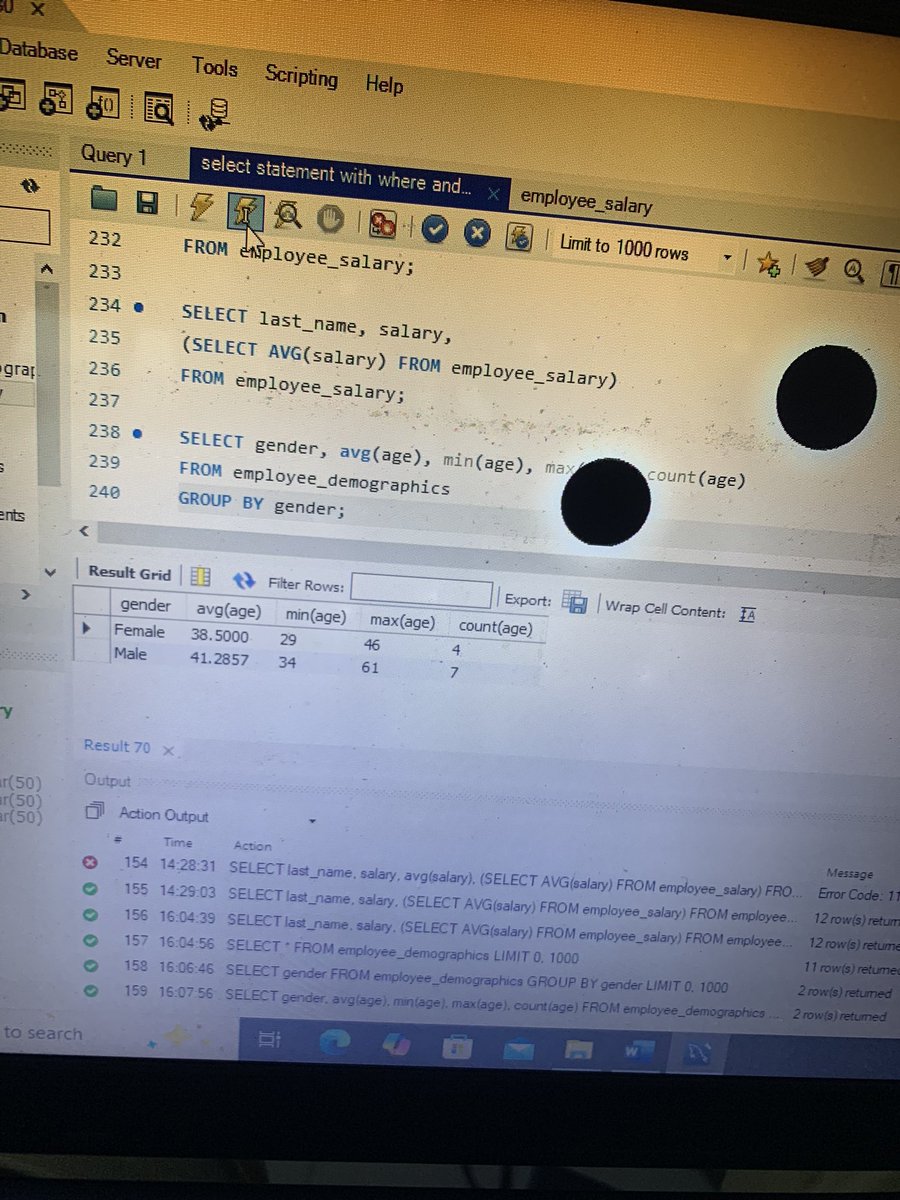Image resolution: width=900 pixels, height=1200 pixels.
Task: Save the script with the floppy disk icon
Action: pos(146,203)
